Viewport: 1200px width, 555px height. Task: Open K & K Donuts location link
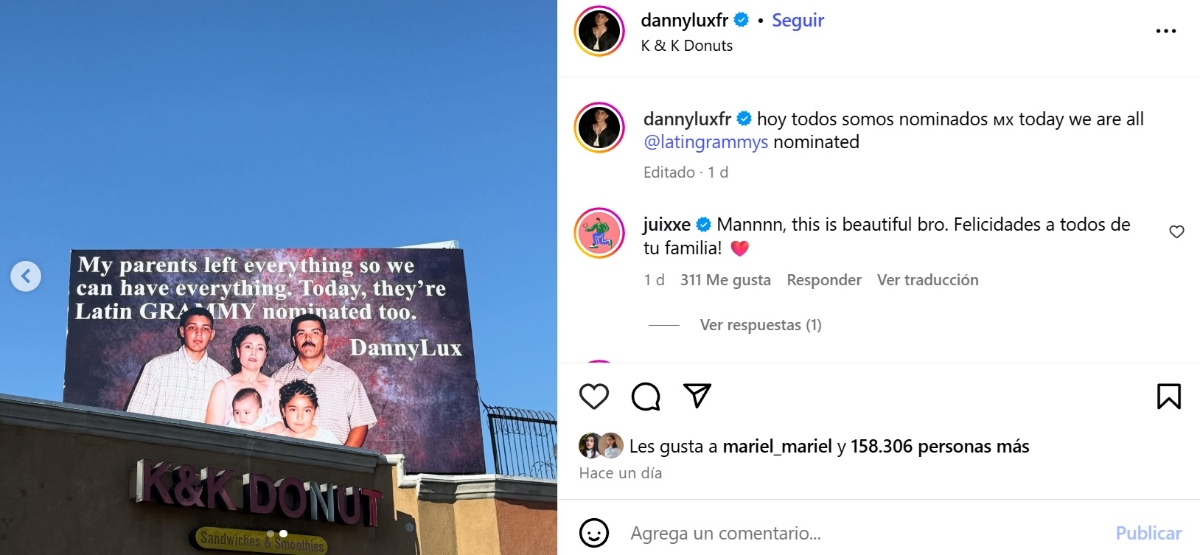(686, 46)
